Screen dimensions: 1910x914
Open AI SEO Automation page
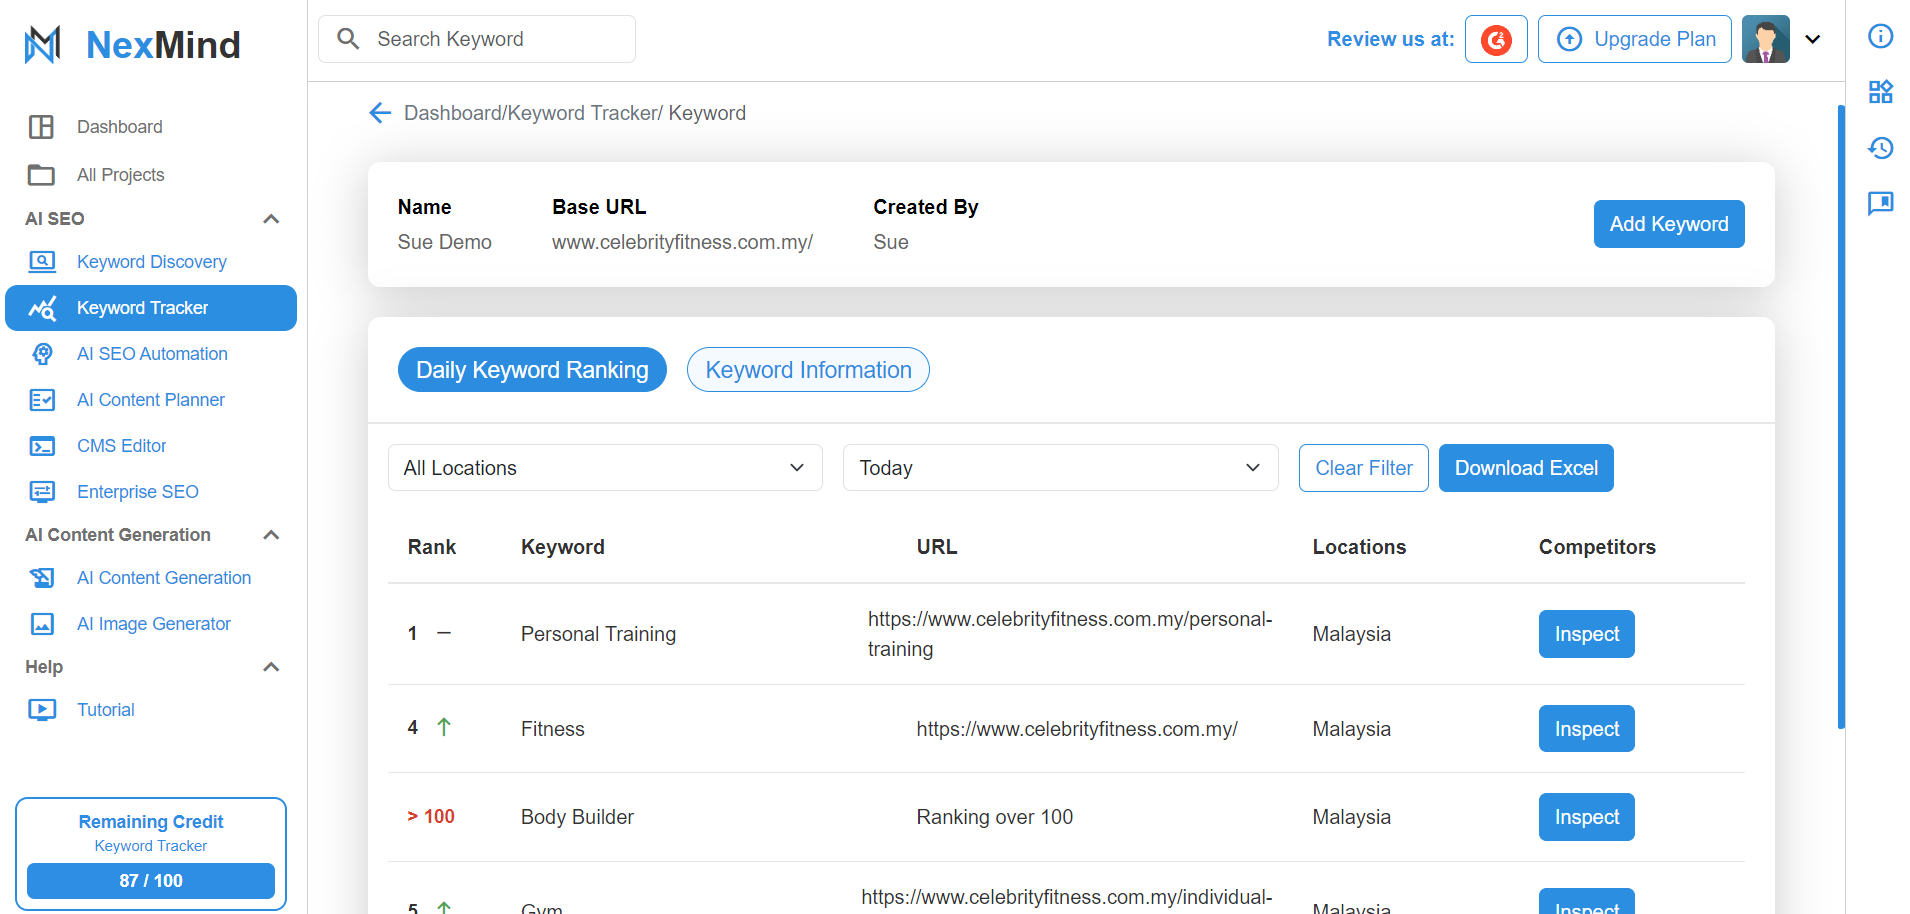(x=152, y=354)
